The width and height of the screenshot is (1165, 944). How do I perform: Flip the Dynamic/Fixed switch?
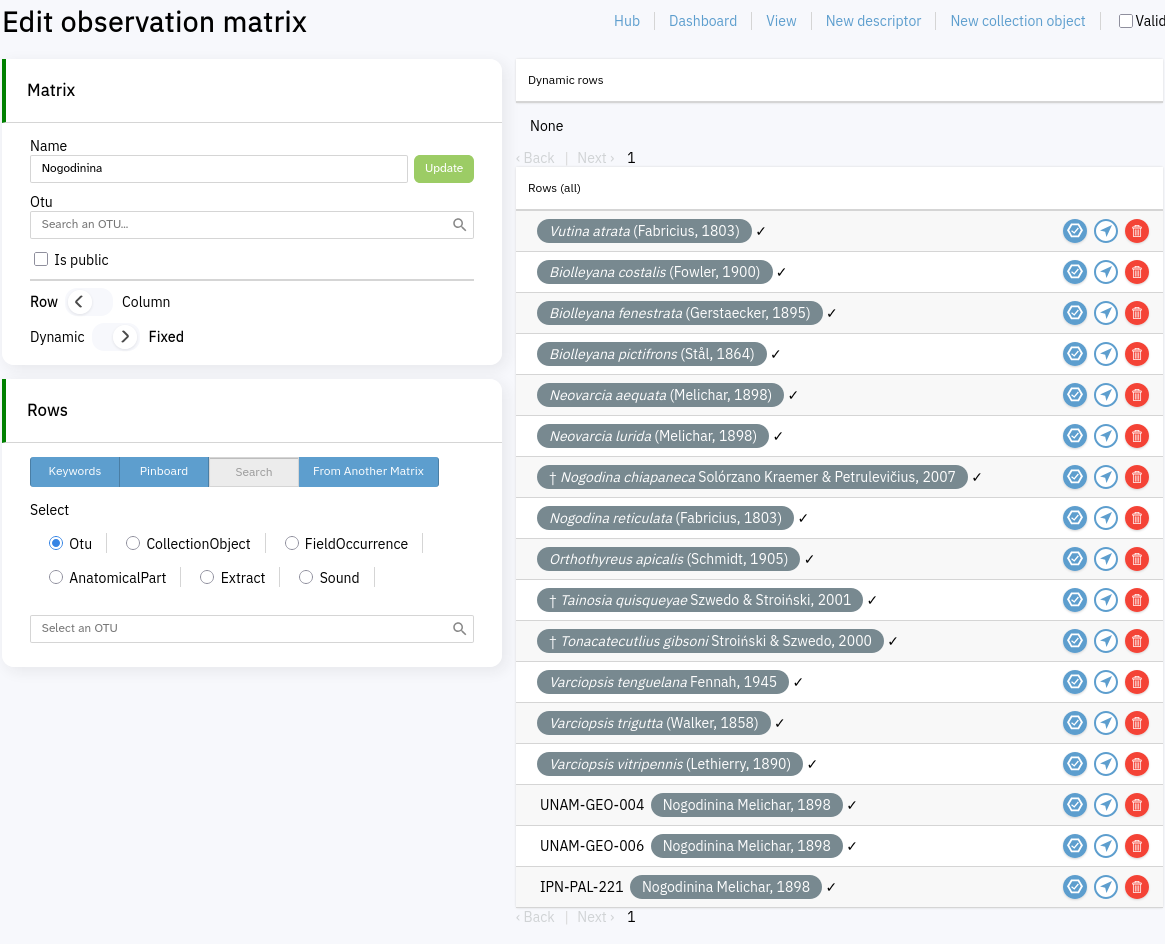tap(116, 337)
